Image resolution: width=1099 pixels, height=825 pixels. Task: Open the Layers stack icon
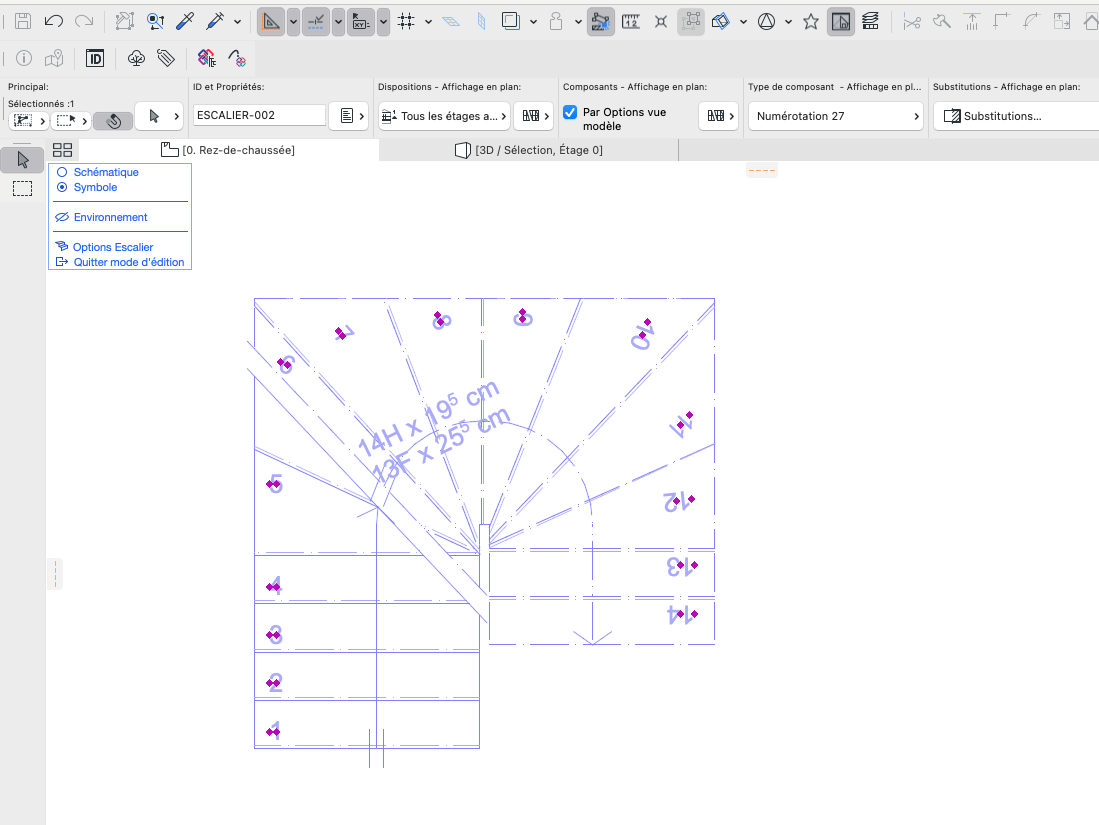coord(871,22)
